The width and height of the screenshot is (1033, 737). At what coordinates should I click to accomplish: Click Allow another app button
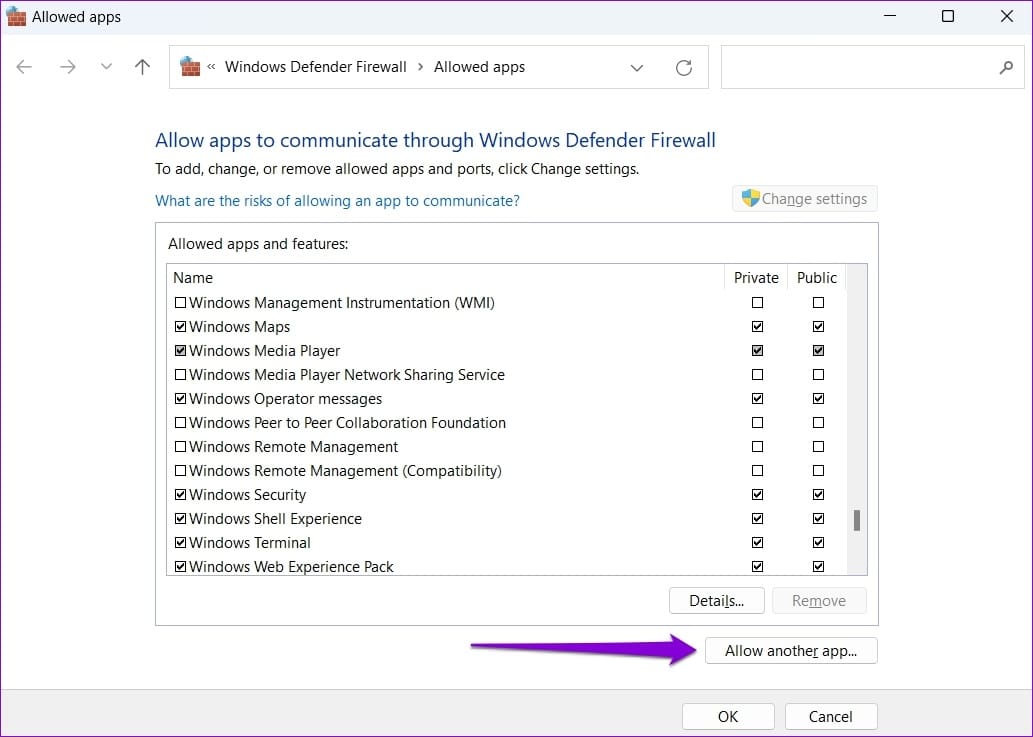(791, 651)
